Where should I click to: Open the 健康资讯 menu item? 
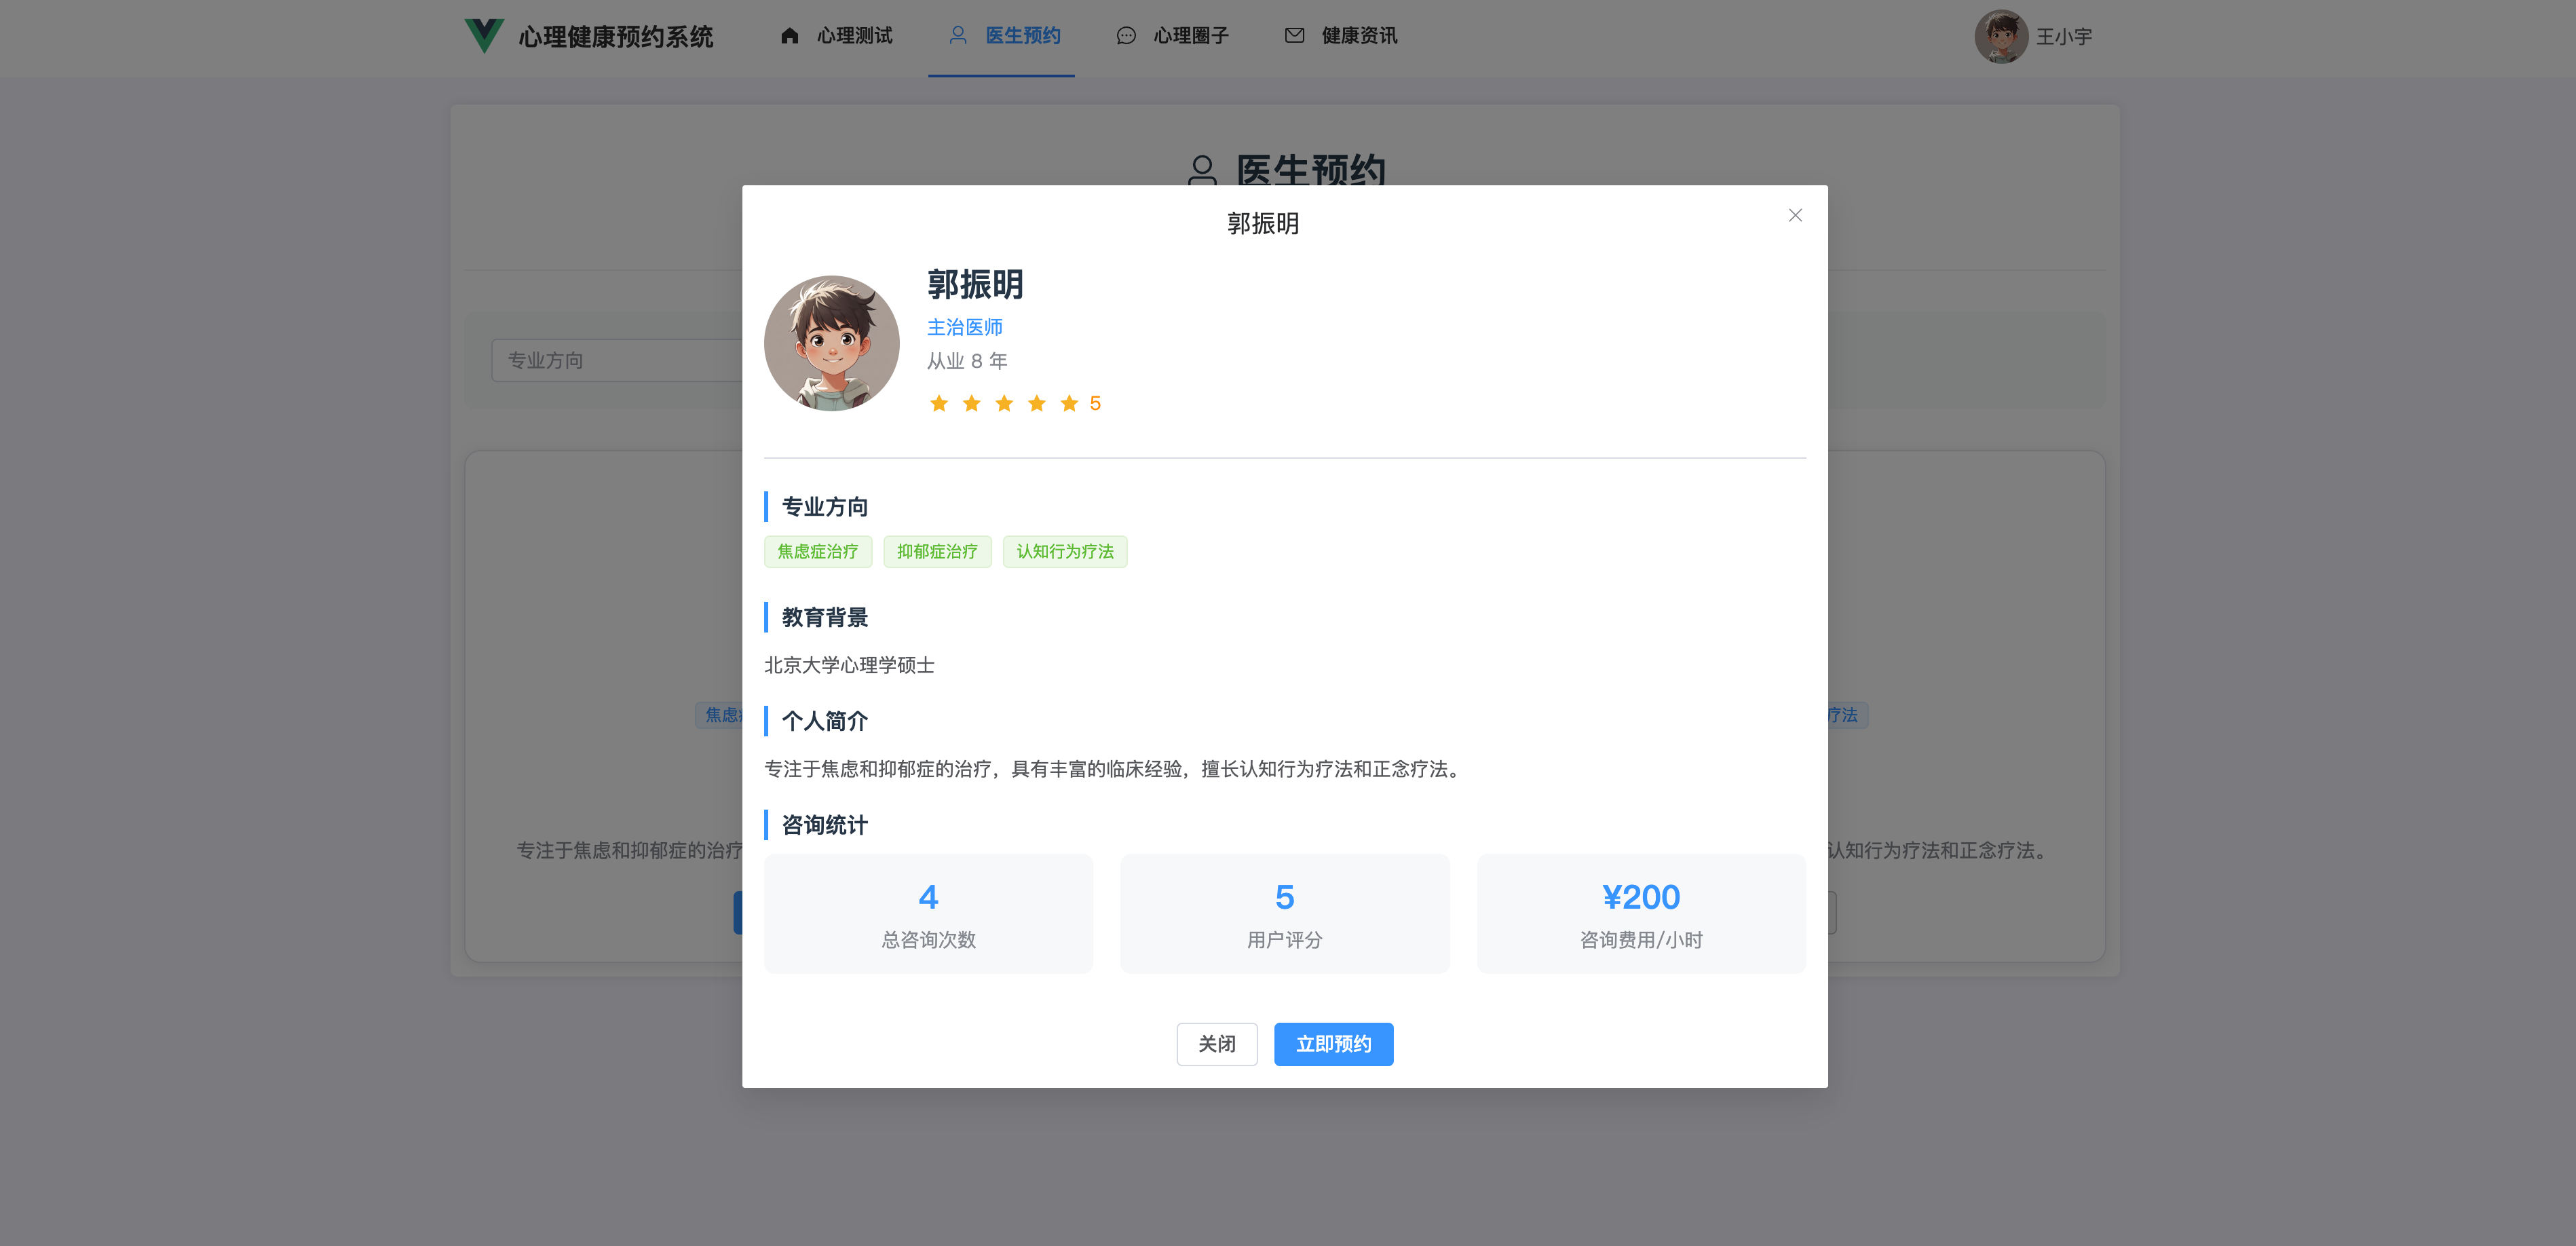(x=1359, y=36)
